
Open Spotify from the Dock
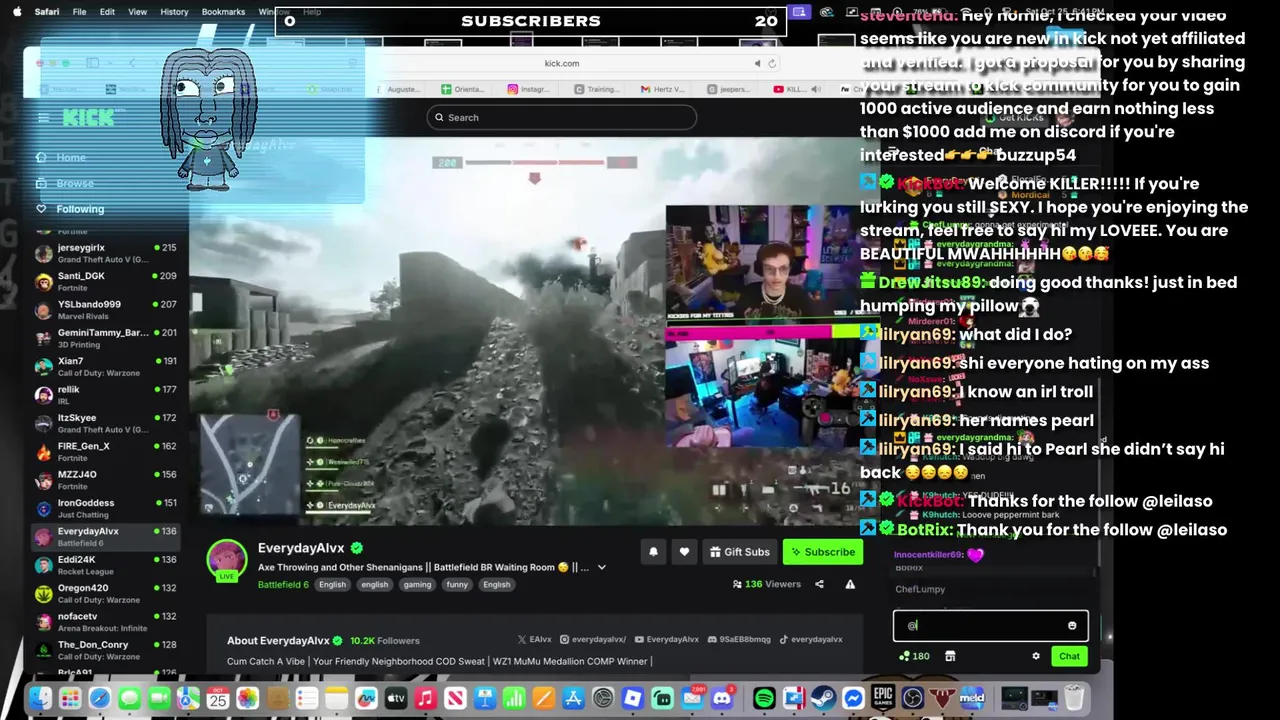(x=764, y=698)
